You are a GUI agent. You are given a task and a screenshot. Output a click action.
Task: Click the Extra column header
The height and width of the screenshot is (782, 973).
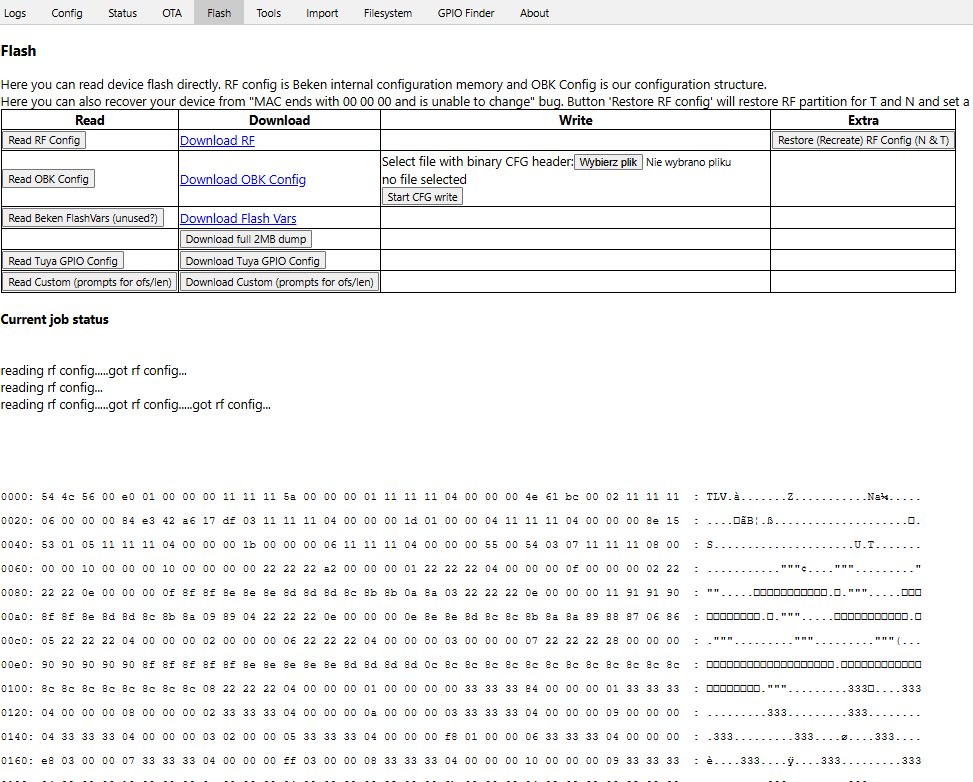(x=863, y=120)
